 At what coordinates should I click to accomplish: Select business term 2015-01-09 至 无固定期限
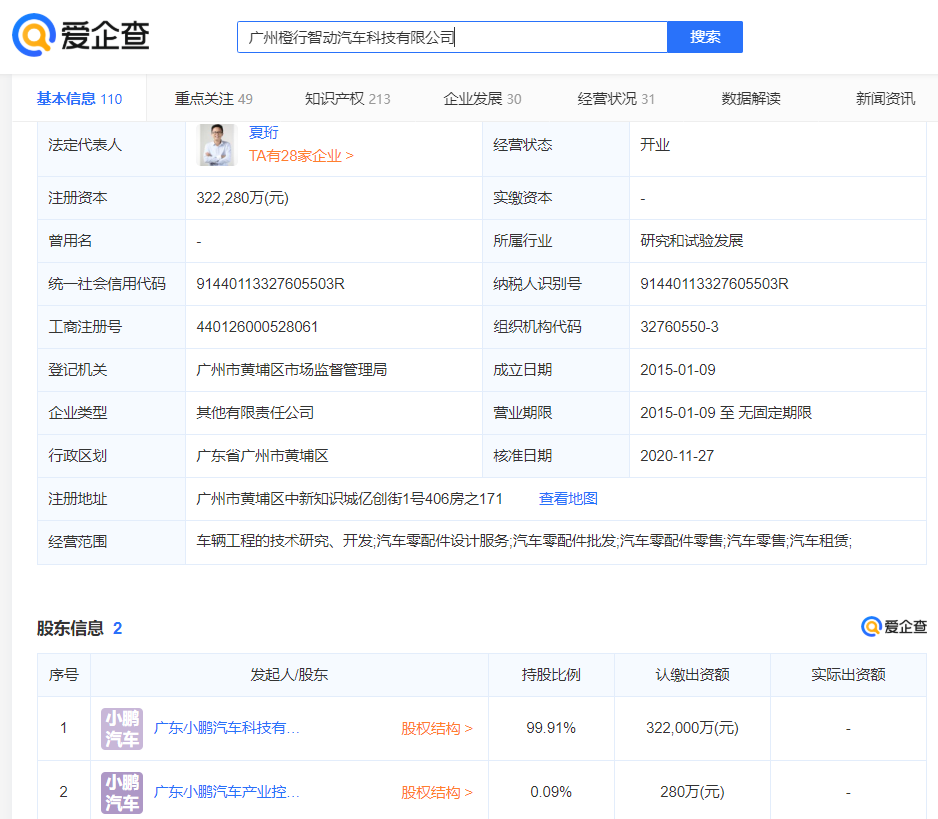[x=726, y=413]
